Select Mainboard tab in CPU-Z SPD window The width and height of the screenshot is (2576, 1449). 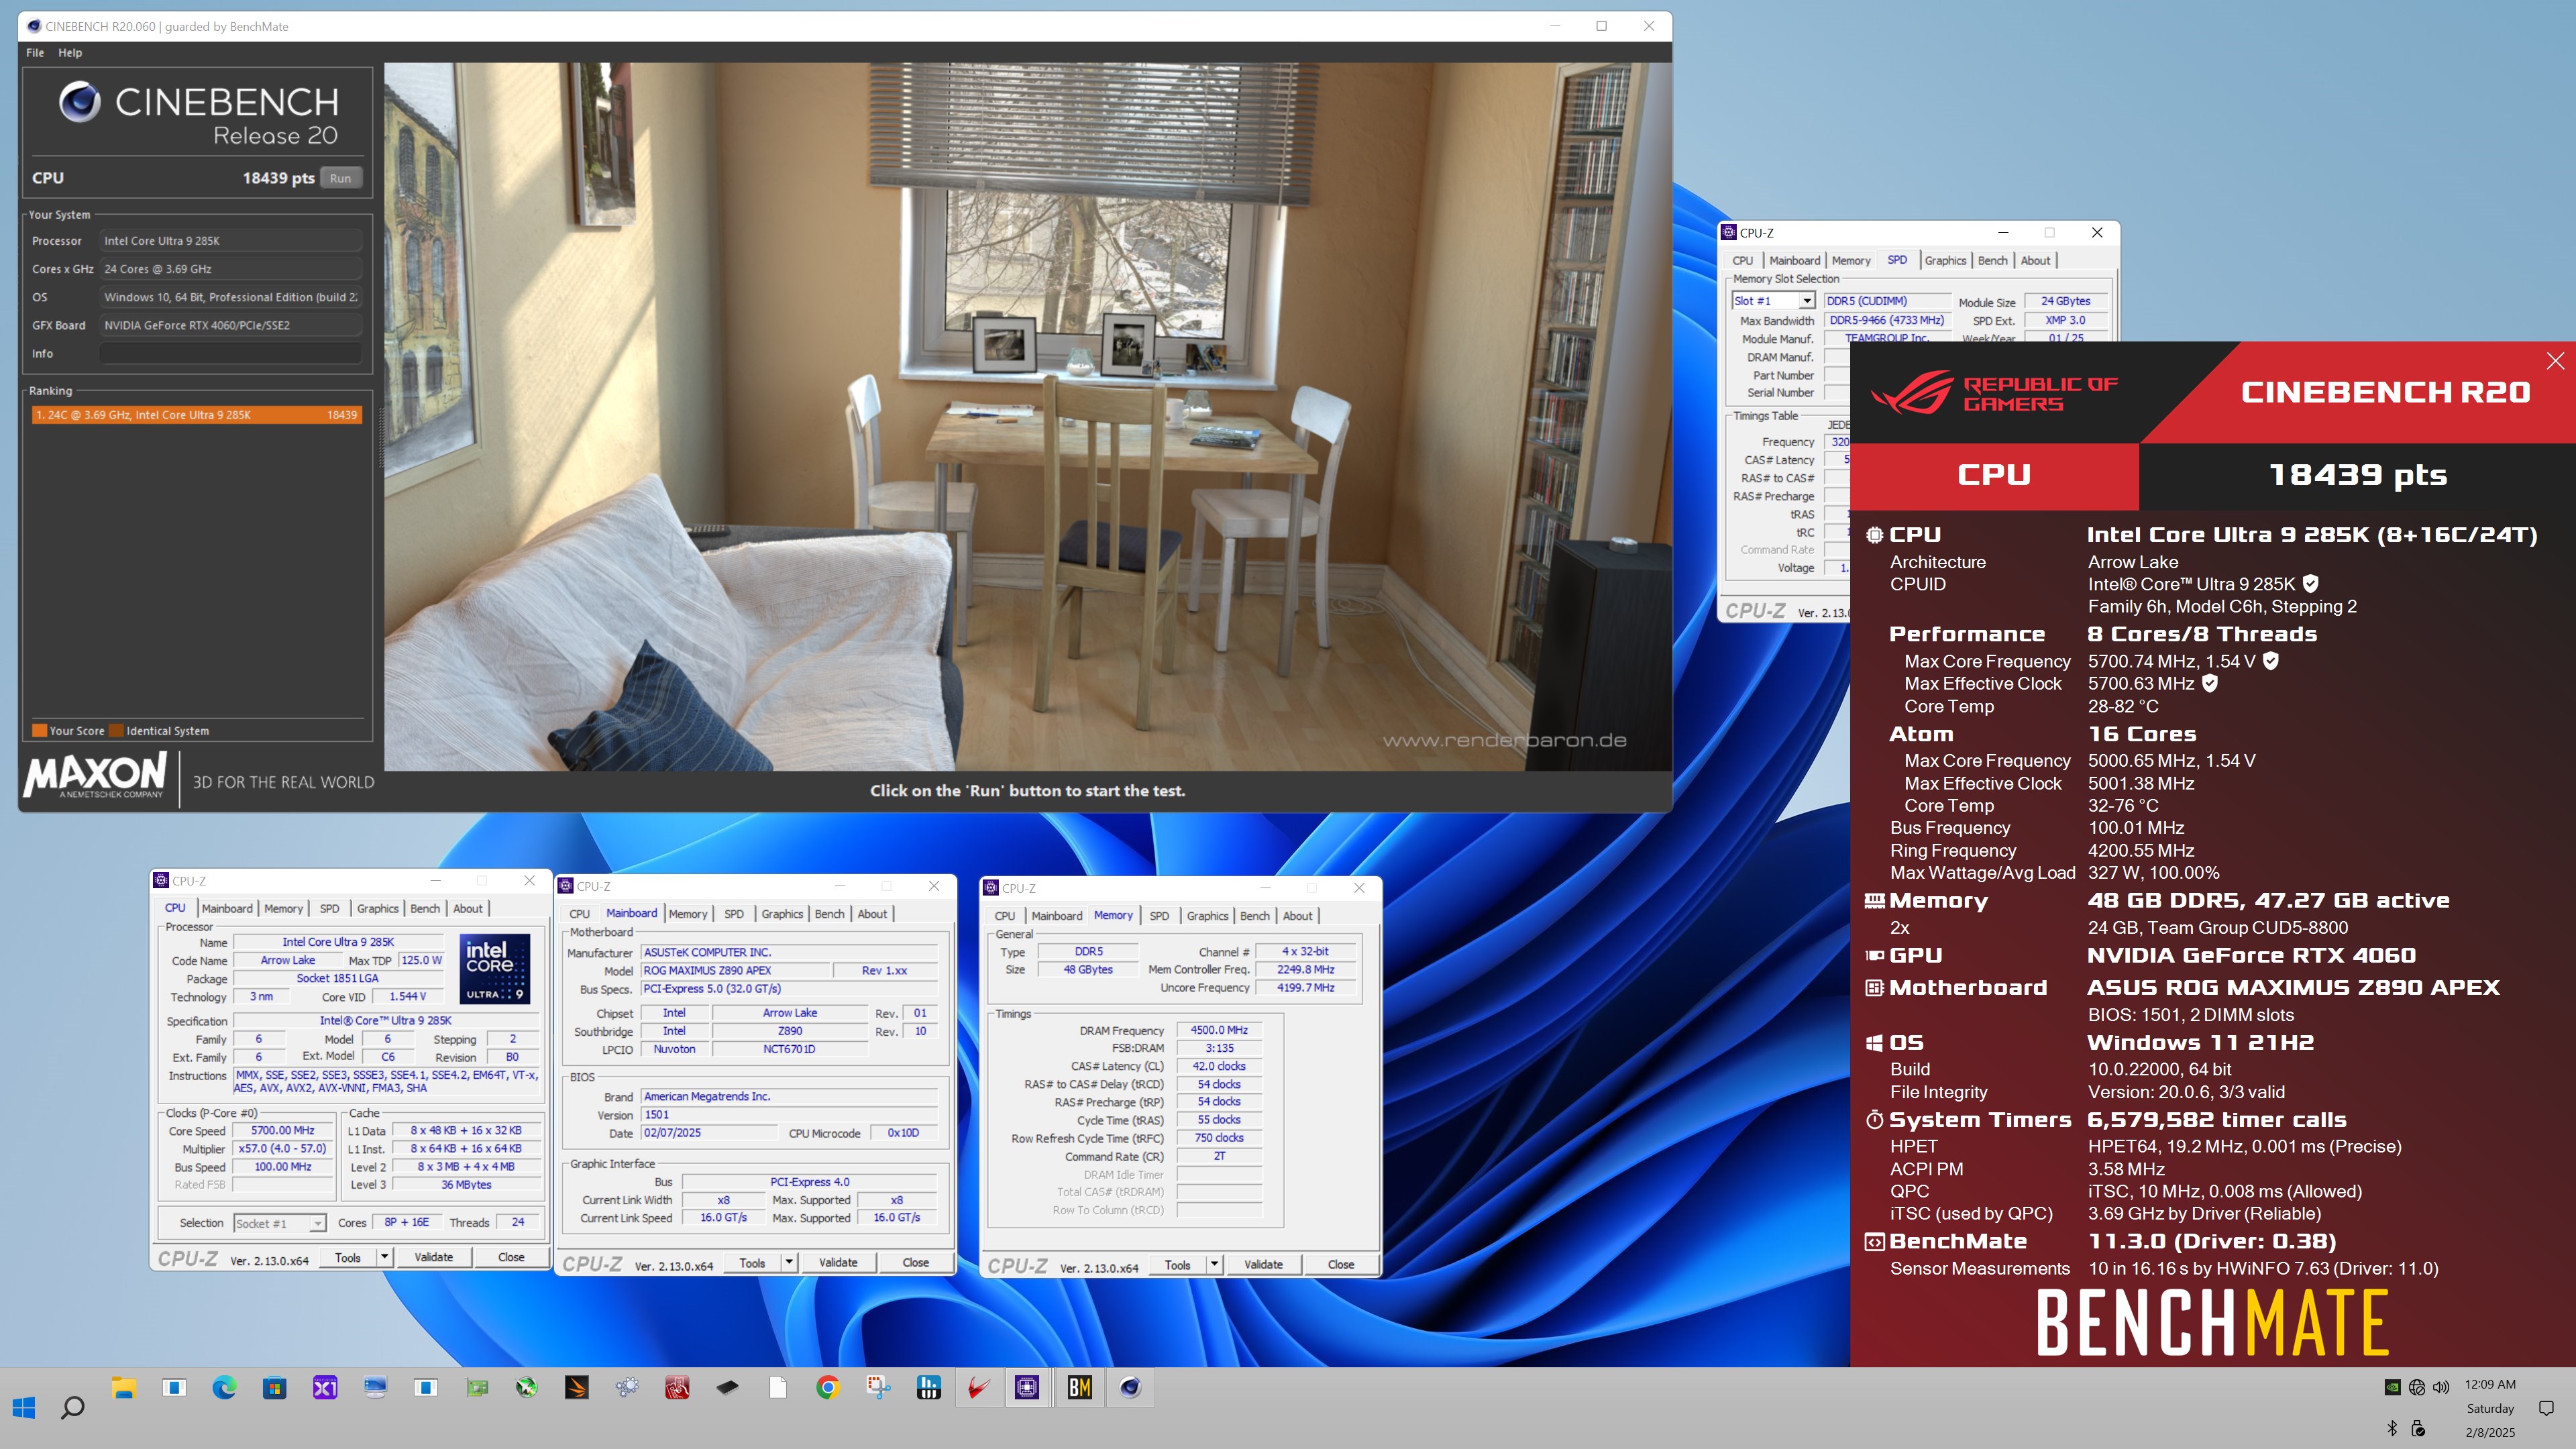tap(1794, 261)
